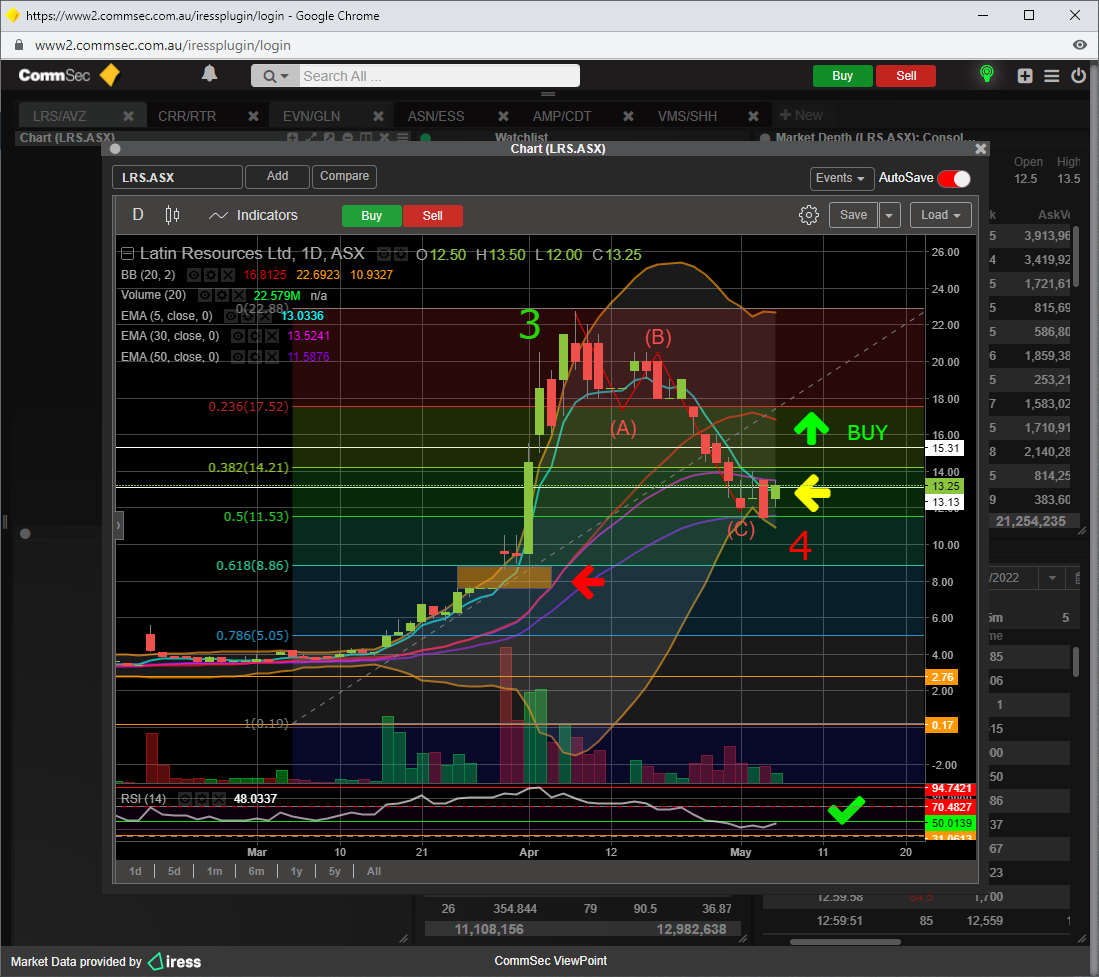Screen dimensions: 1099x977
Task: Open settings for RSI (14) indicator
Action: point(202,799)
